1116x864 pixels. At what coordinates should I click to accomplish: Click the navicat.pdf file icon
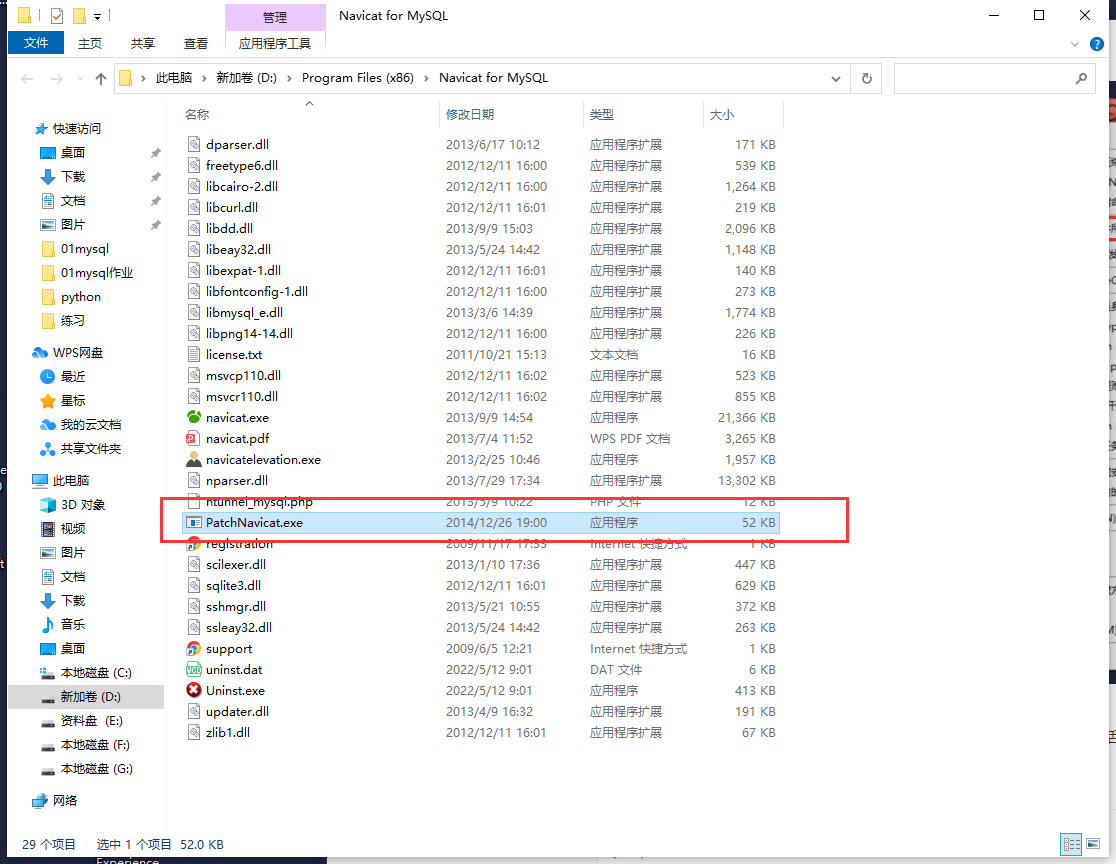[194, 438]
